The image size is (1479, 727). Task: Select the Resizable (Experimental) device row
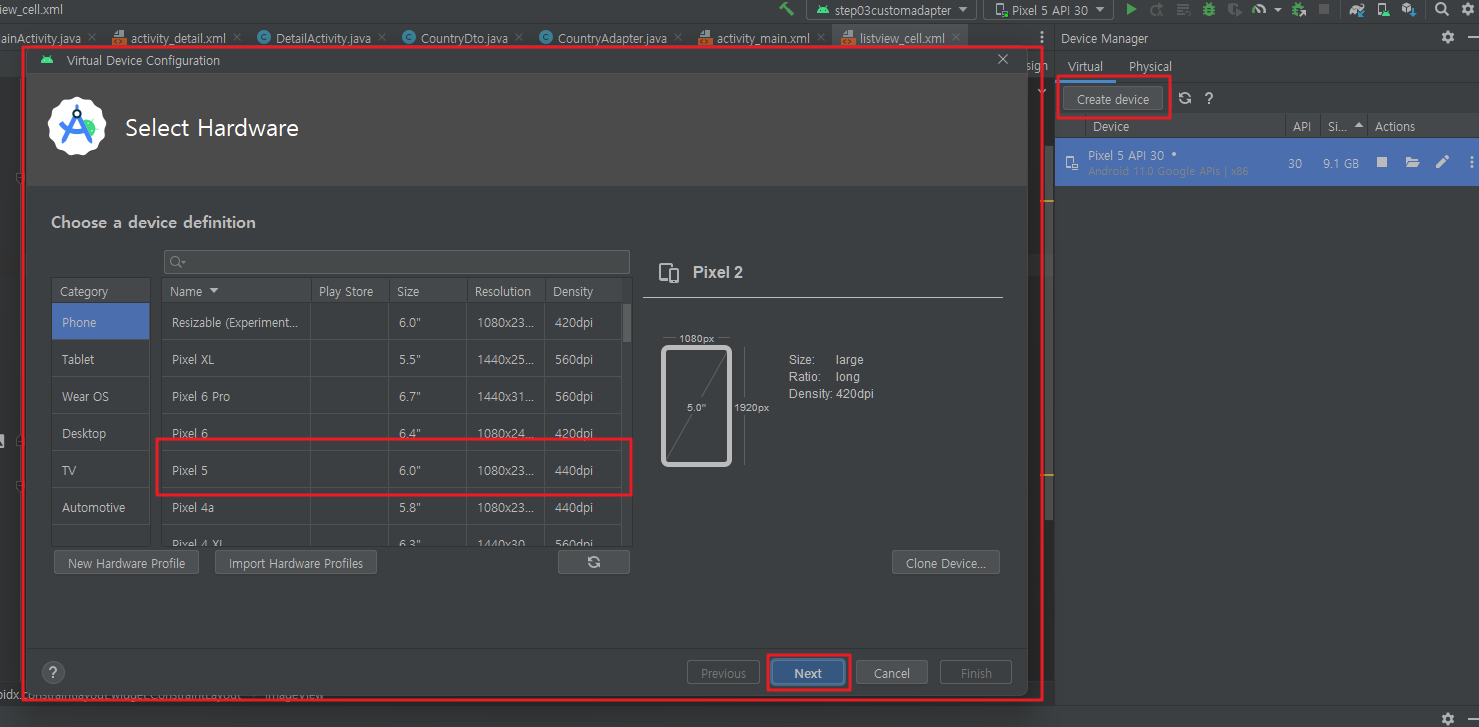click(392, 322)
